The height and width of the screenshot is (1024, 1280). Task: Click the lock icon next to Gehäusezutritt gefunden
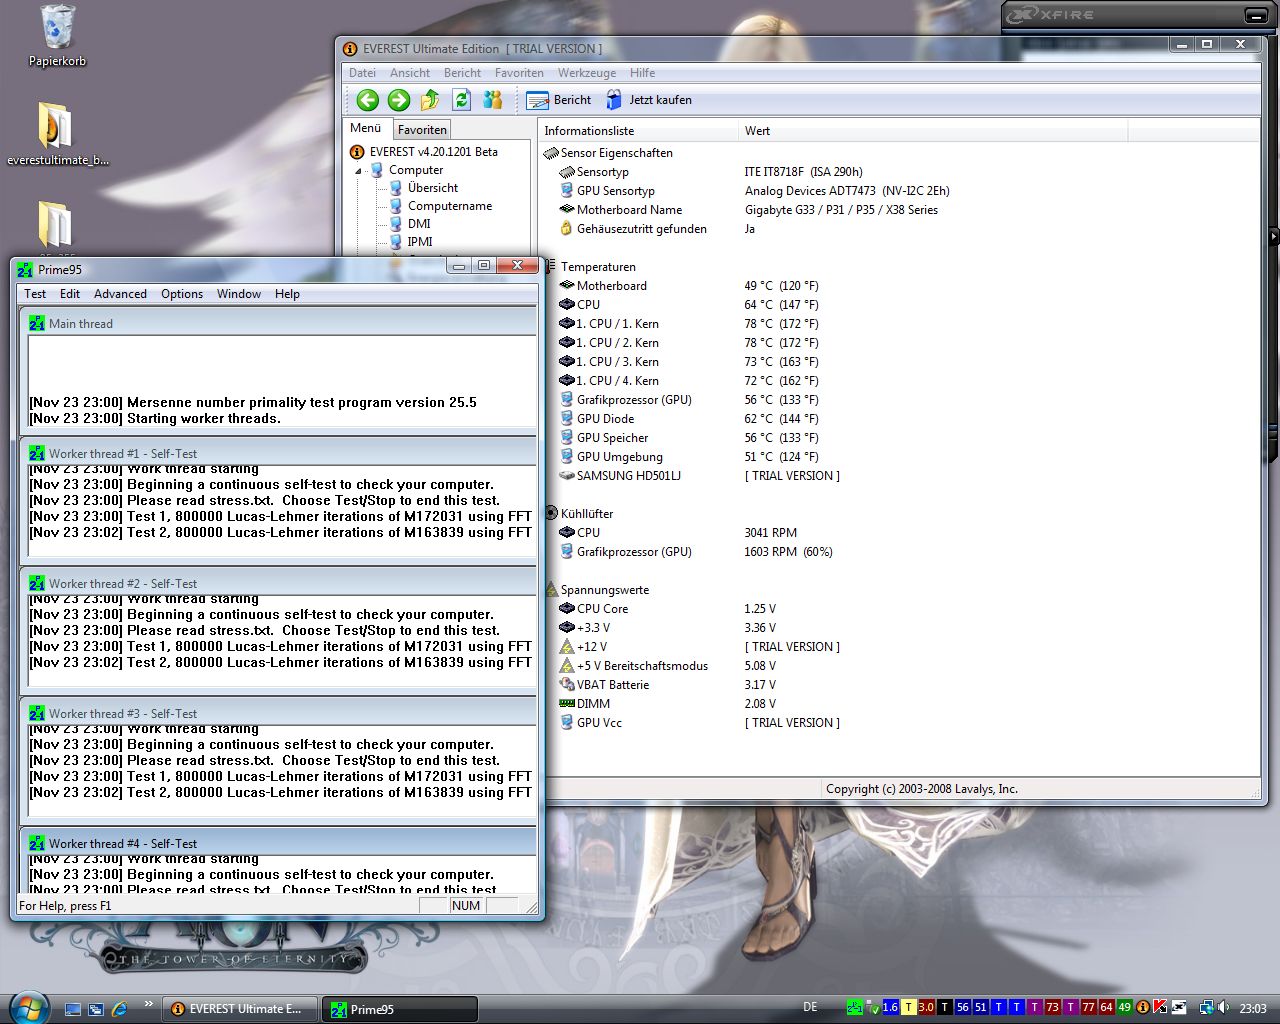coord(566,229)
